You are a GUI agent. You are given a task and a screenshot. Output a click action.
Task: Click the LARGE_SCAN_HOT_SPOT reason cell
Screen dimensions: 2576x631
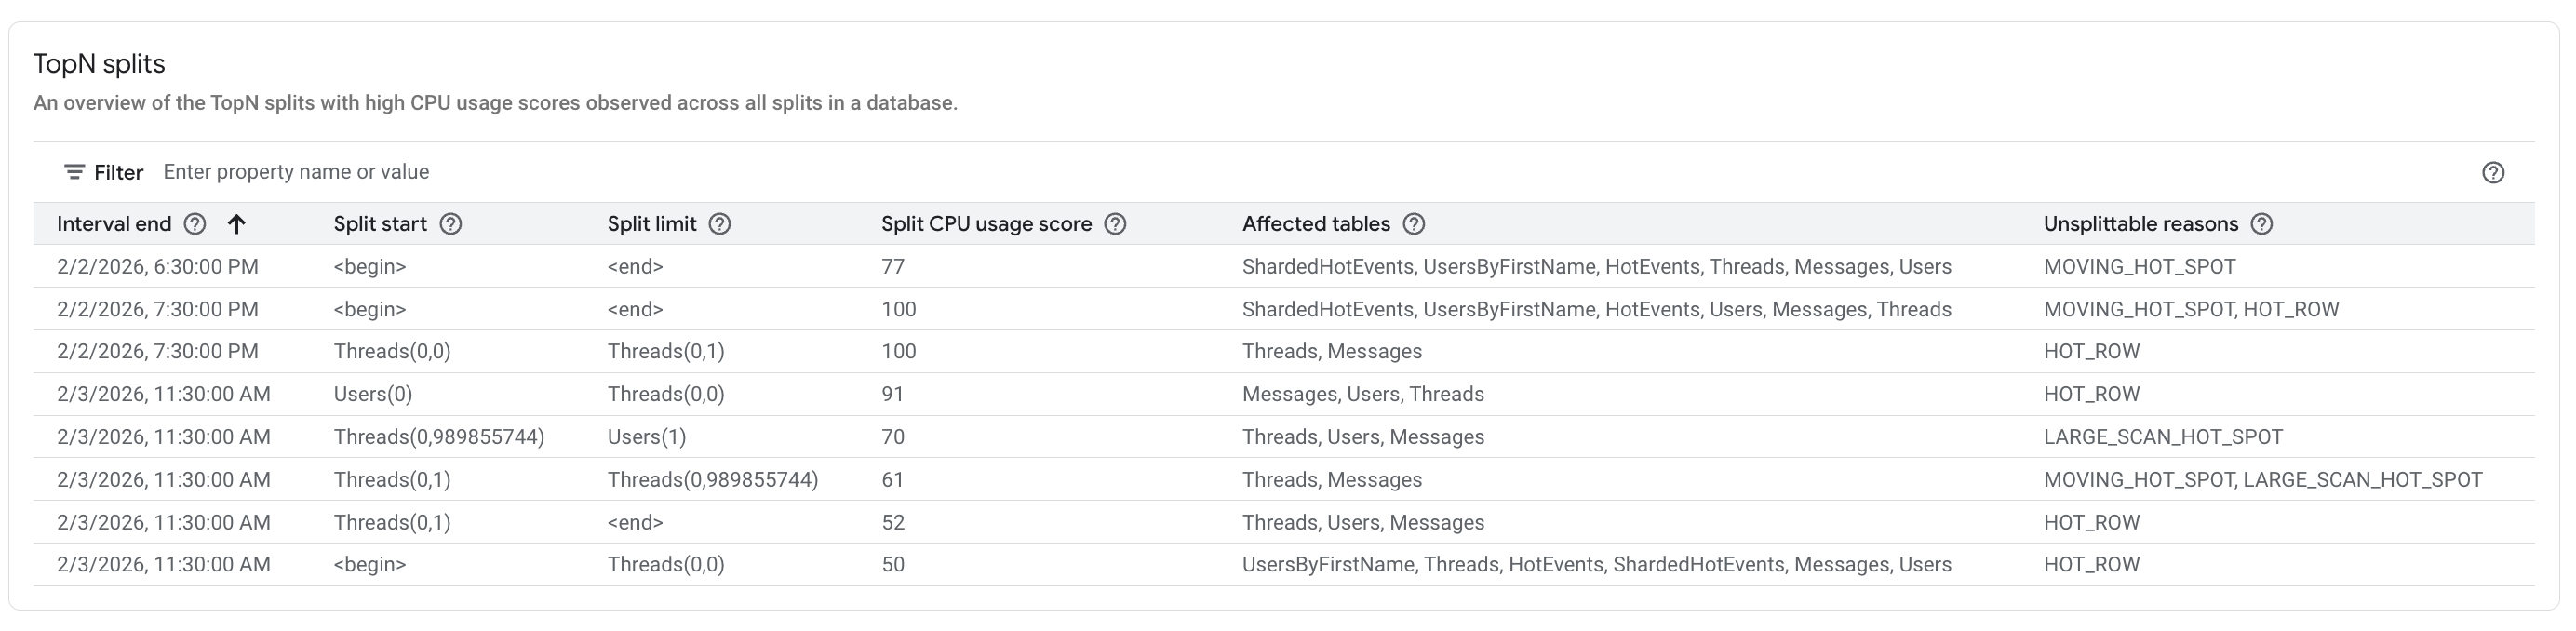pos(2162,437)
